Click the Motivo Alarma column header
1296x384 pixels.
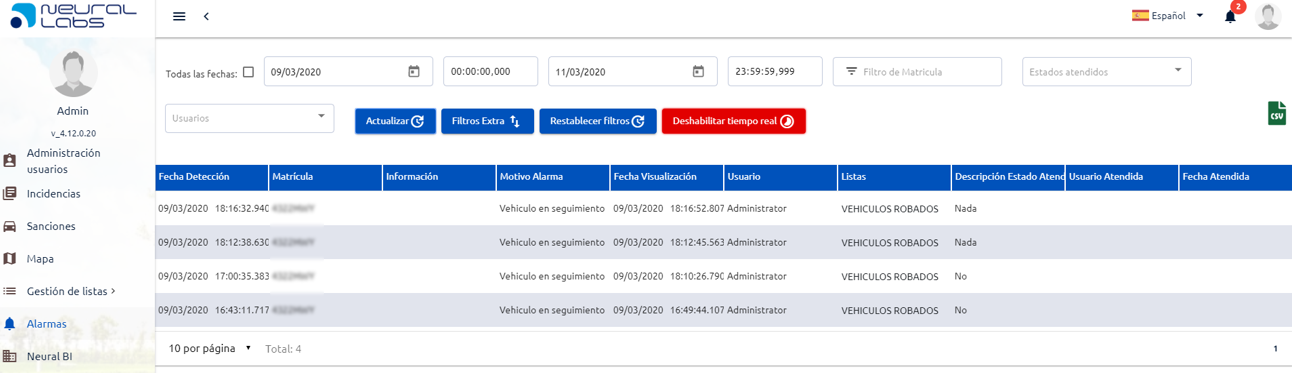point(554,177)
